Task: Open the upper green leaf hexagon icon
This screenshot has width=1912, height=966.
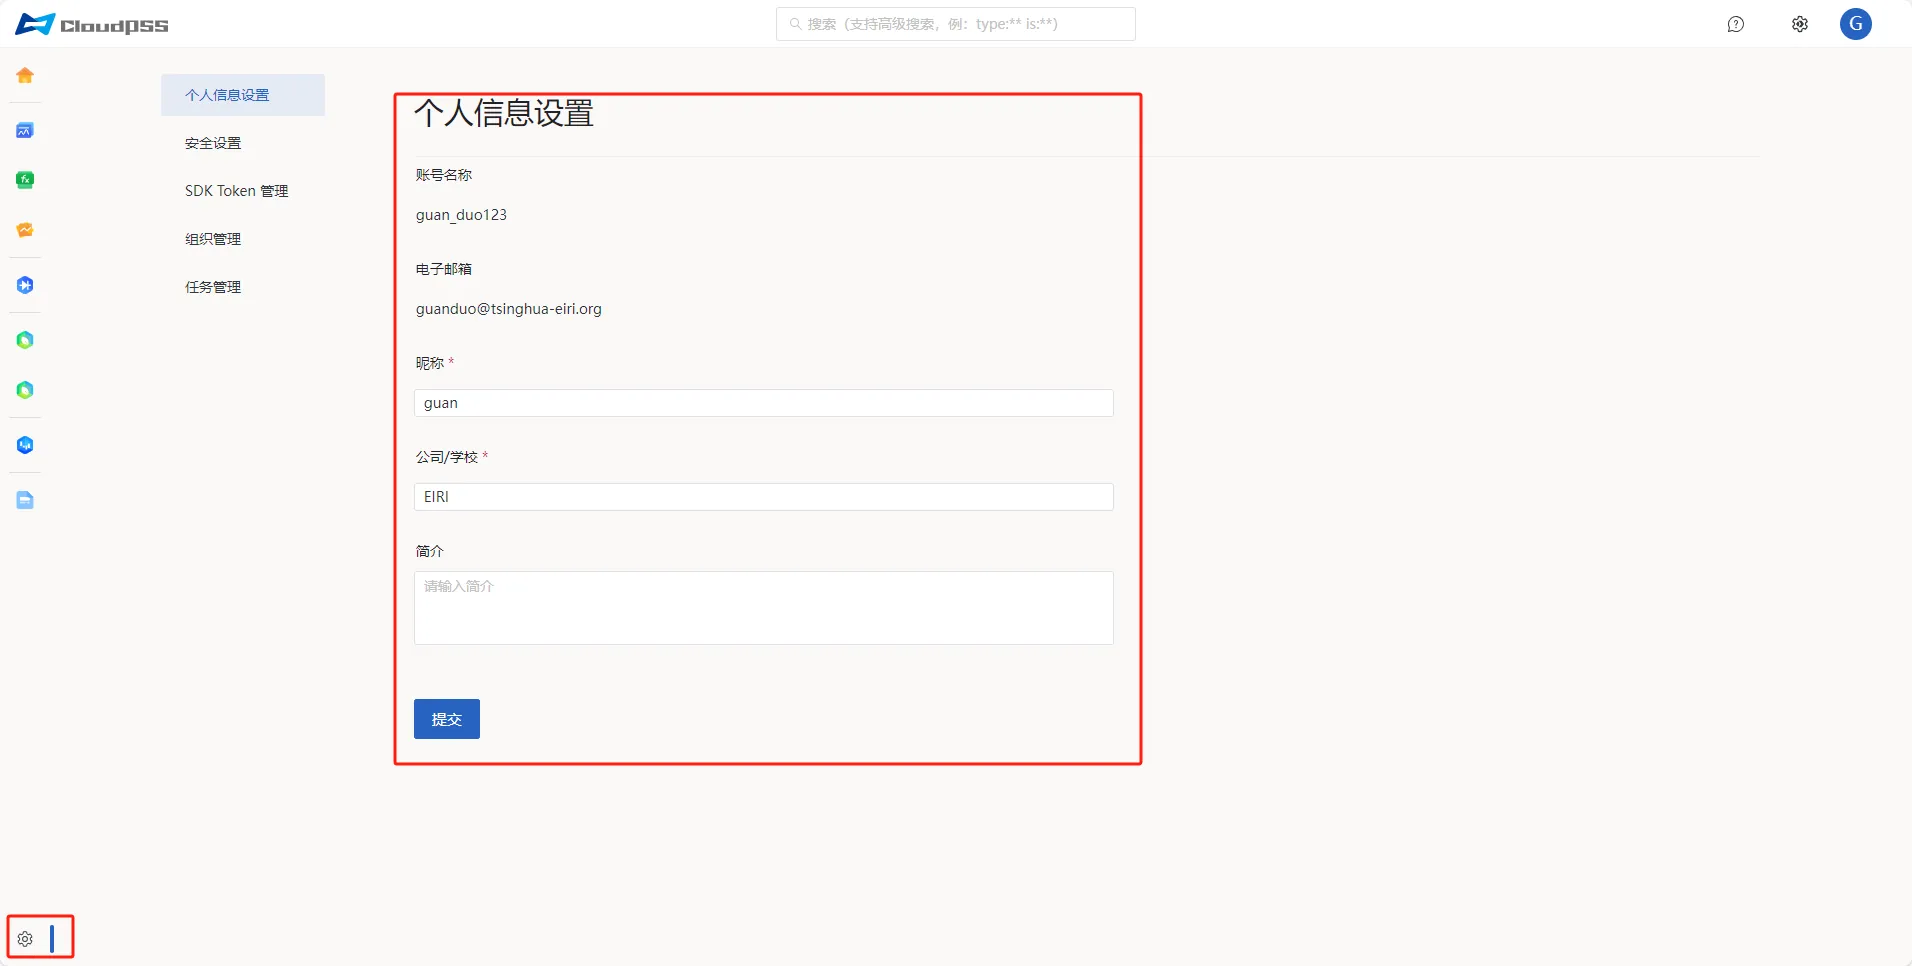Action: click(25, 340)
